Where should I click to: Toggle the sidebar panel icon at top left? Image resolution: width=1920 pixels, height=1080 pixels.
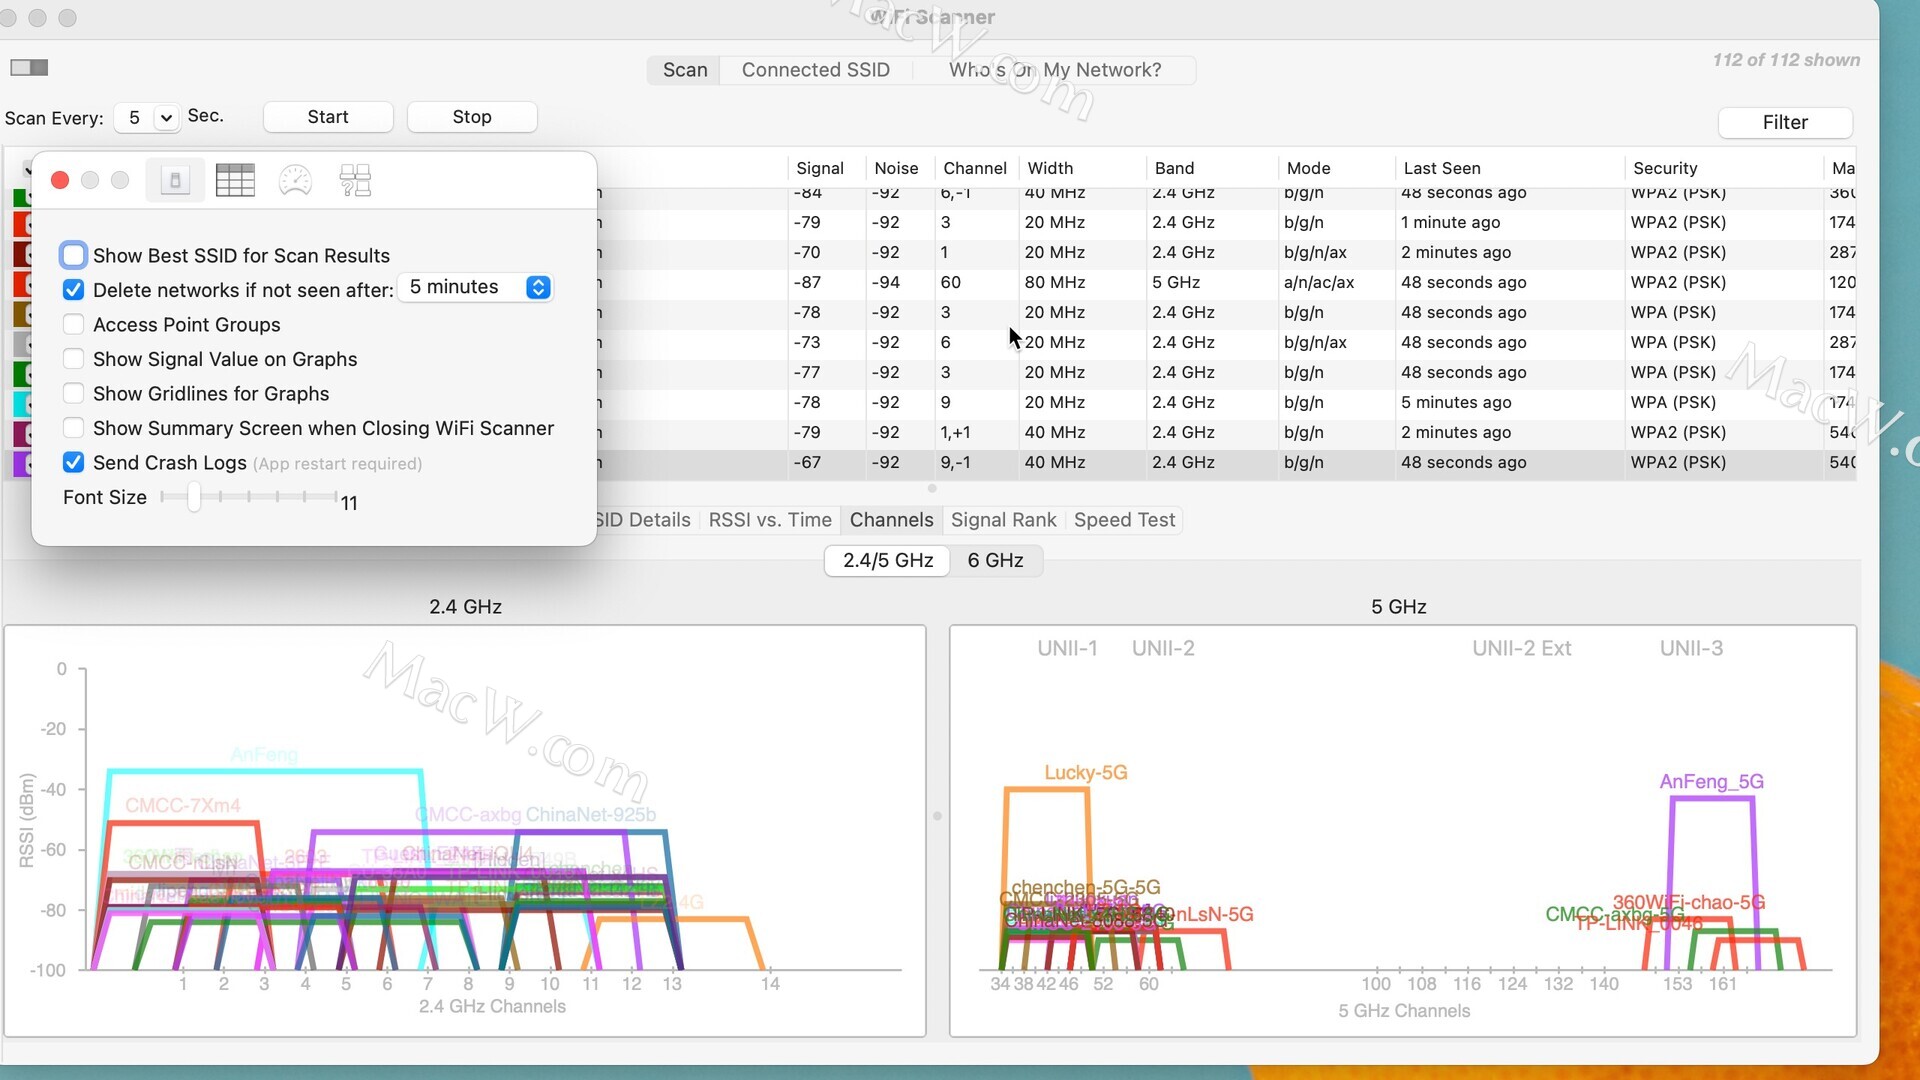[29, 67]
